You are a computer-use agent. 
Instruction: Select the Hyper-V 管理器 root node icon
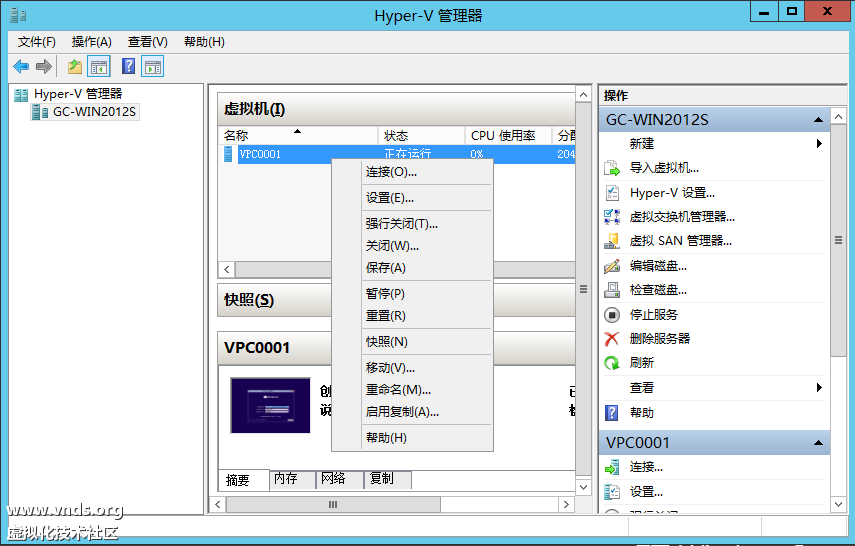point(21,95)
